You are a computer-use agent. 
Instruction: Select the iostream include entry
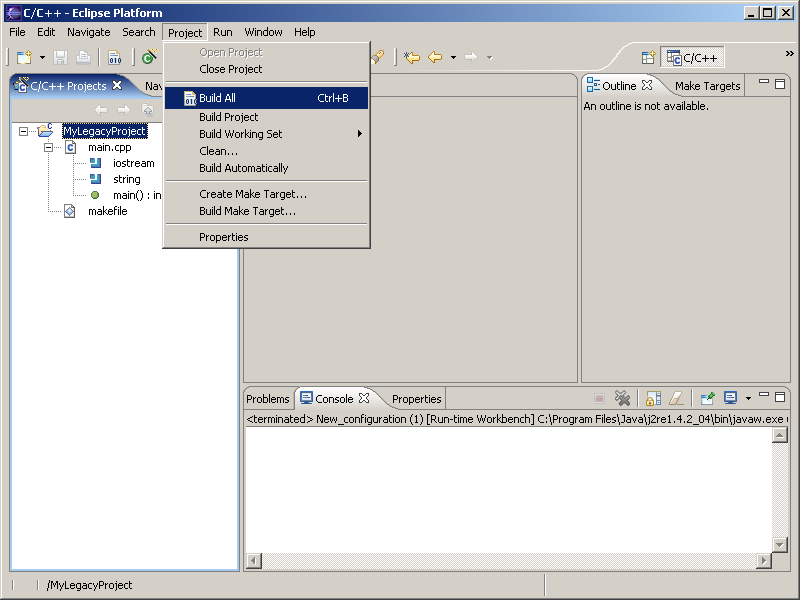click(133, 163)
